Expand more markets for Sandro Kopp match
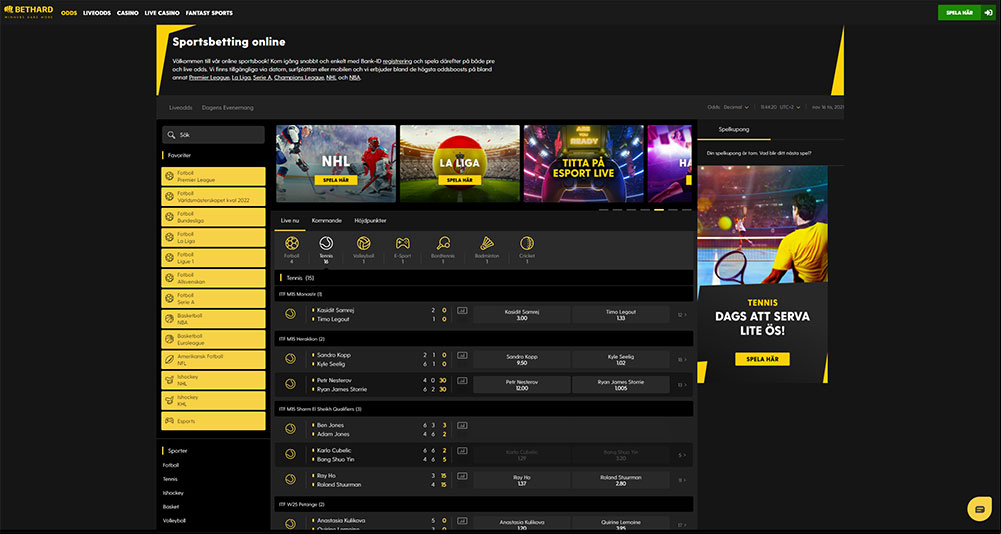The image size is (1001, 534). 682,360
